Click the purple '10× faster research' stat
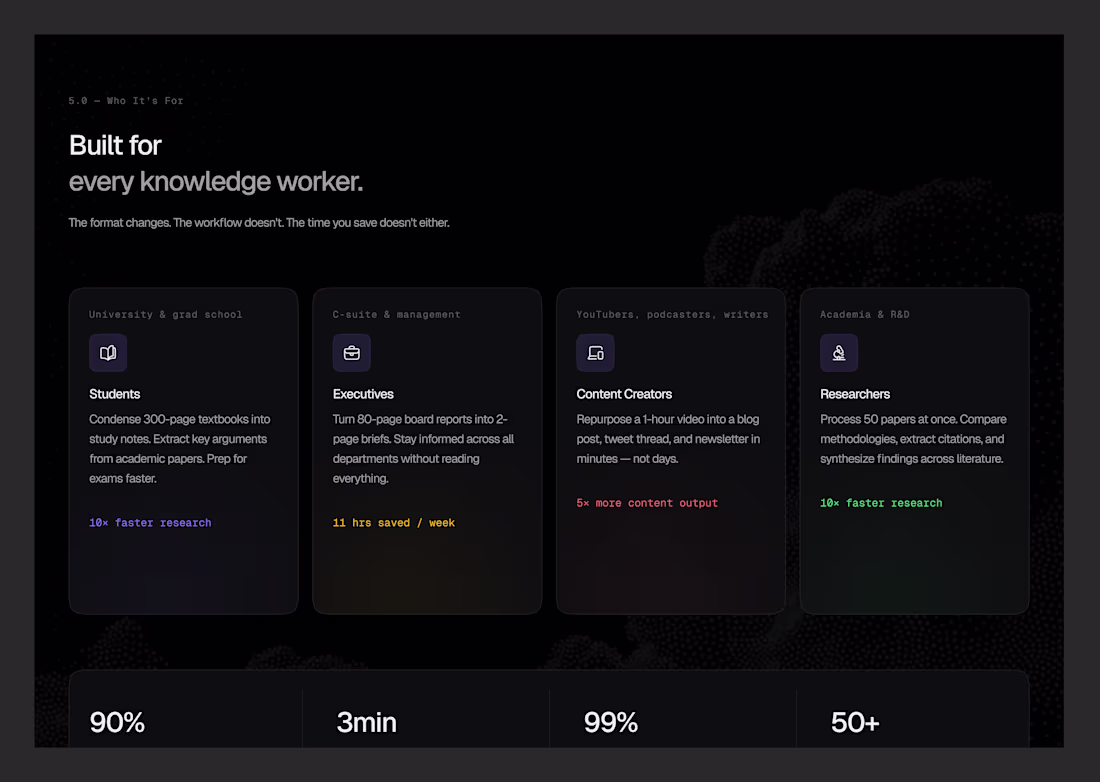The height and width of the screenshot is (782, 1100). click(x=150, y=523)
